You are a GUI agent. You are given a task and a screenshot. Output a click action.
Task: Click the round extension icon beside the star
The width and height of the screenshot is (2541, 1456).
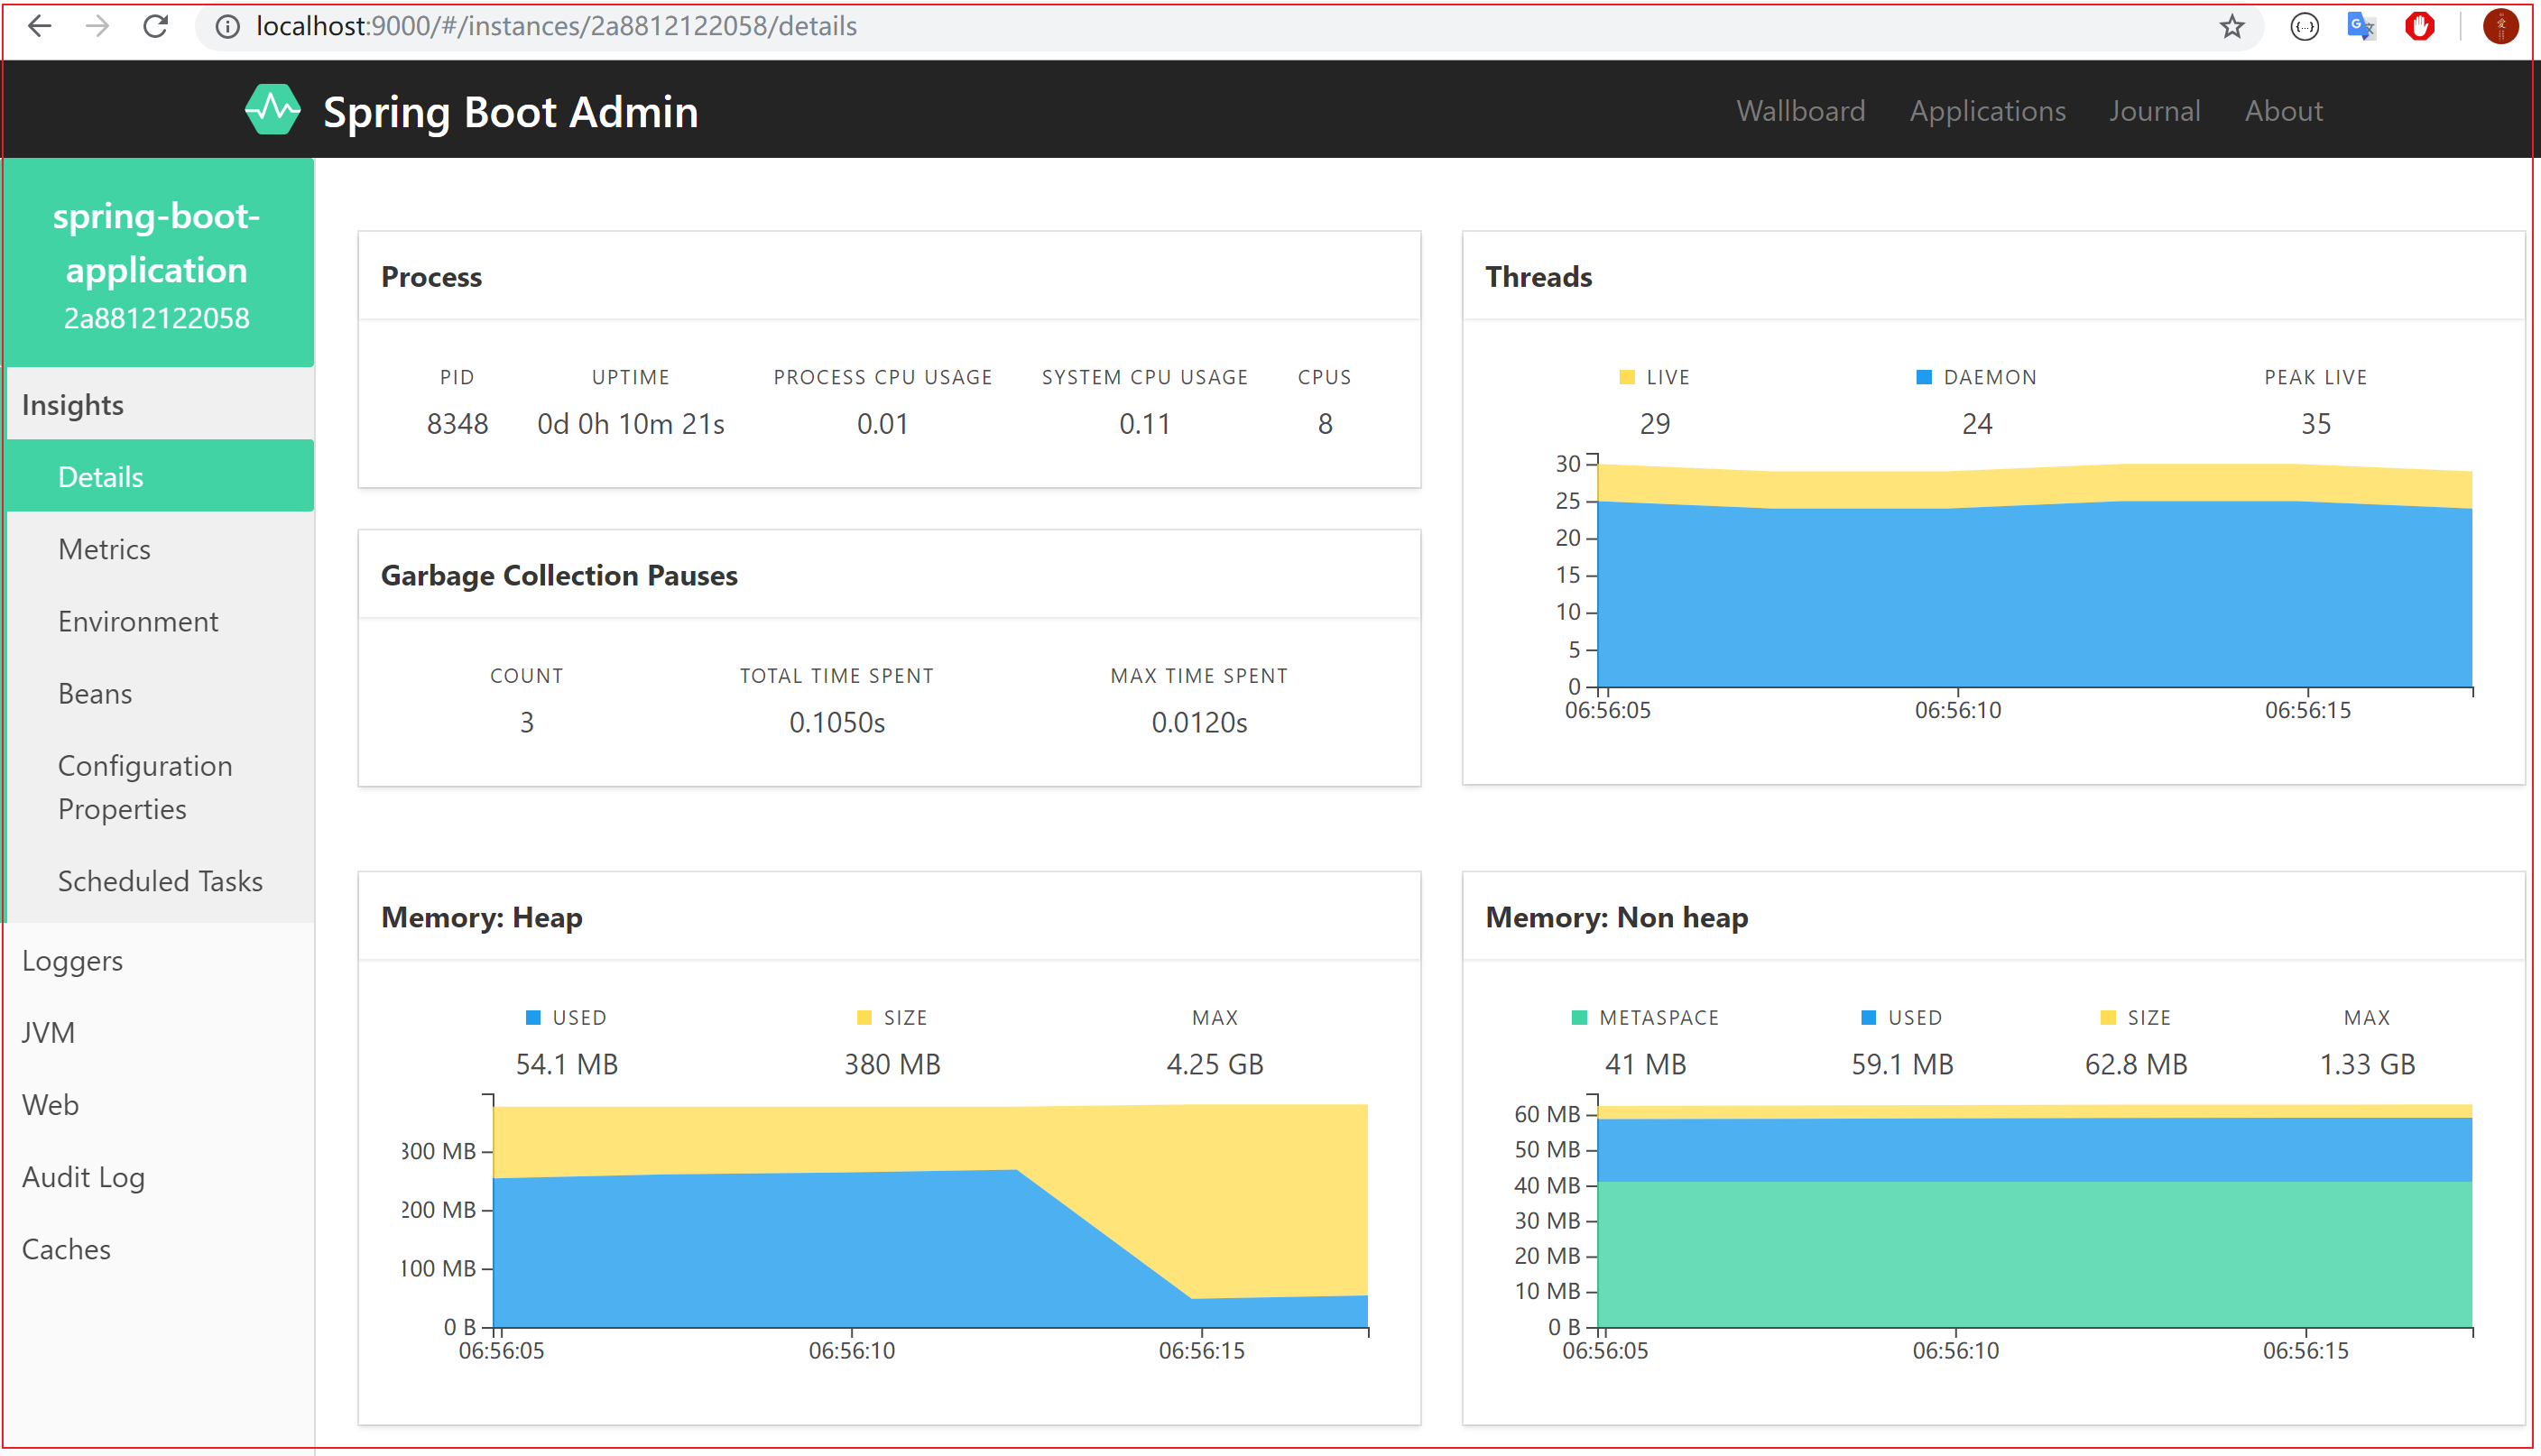coord(2304,27)
